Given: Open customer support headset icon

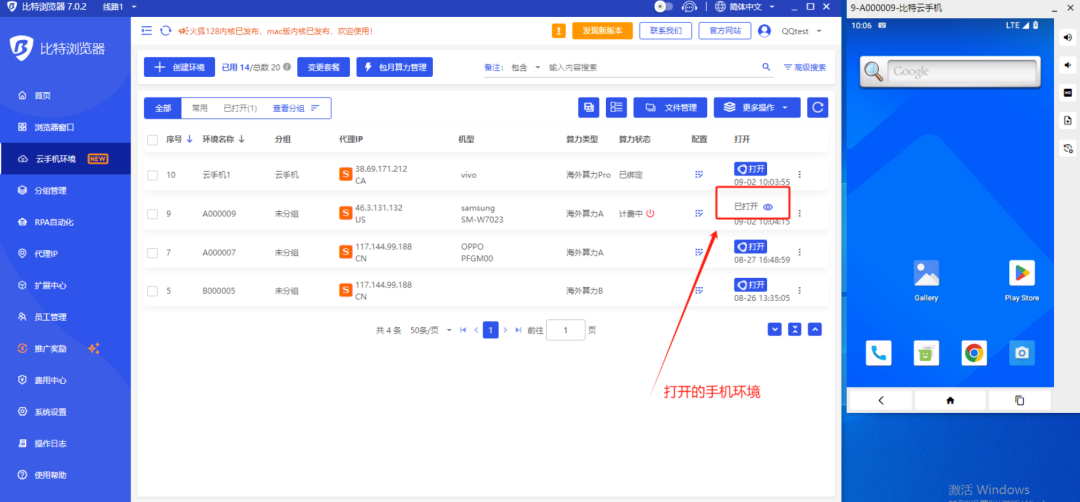Looking at the screenshot, I should [689, 7].
